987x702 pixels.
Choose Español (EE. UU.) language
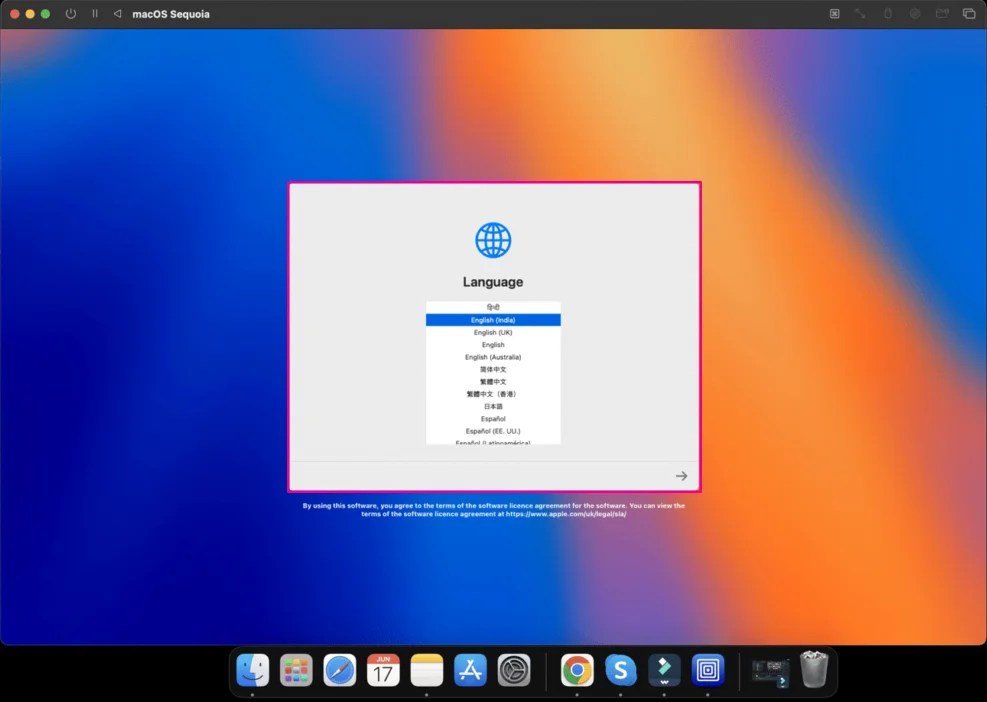[493, 431]
